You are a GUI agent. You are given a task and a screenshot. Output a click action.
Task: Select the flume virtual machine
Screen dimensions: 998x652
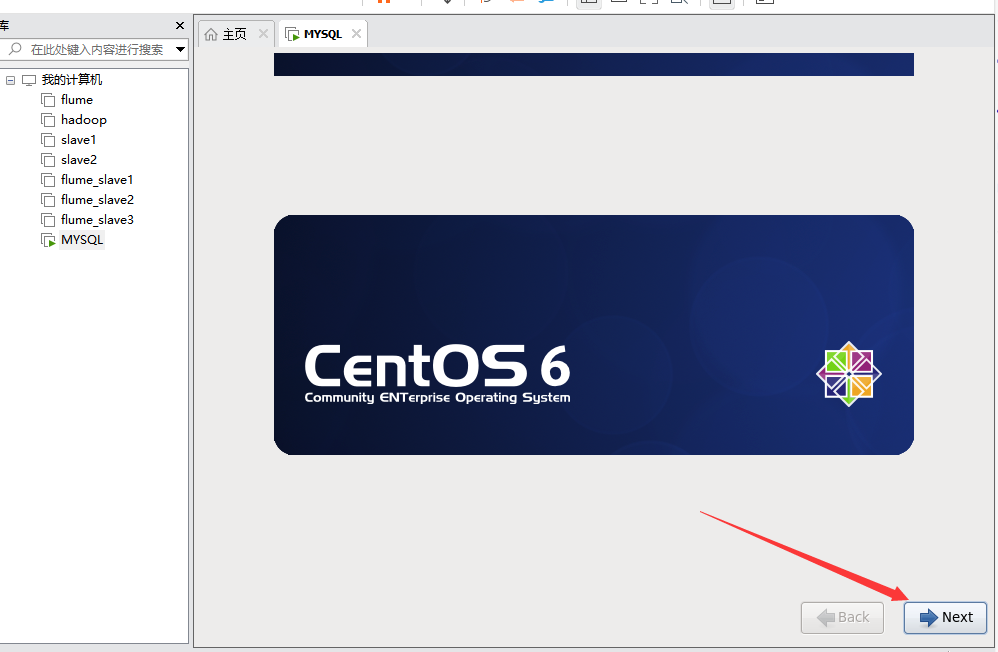(76, 100)
